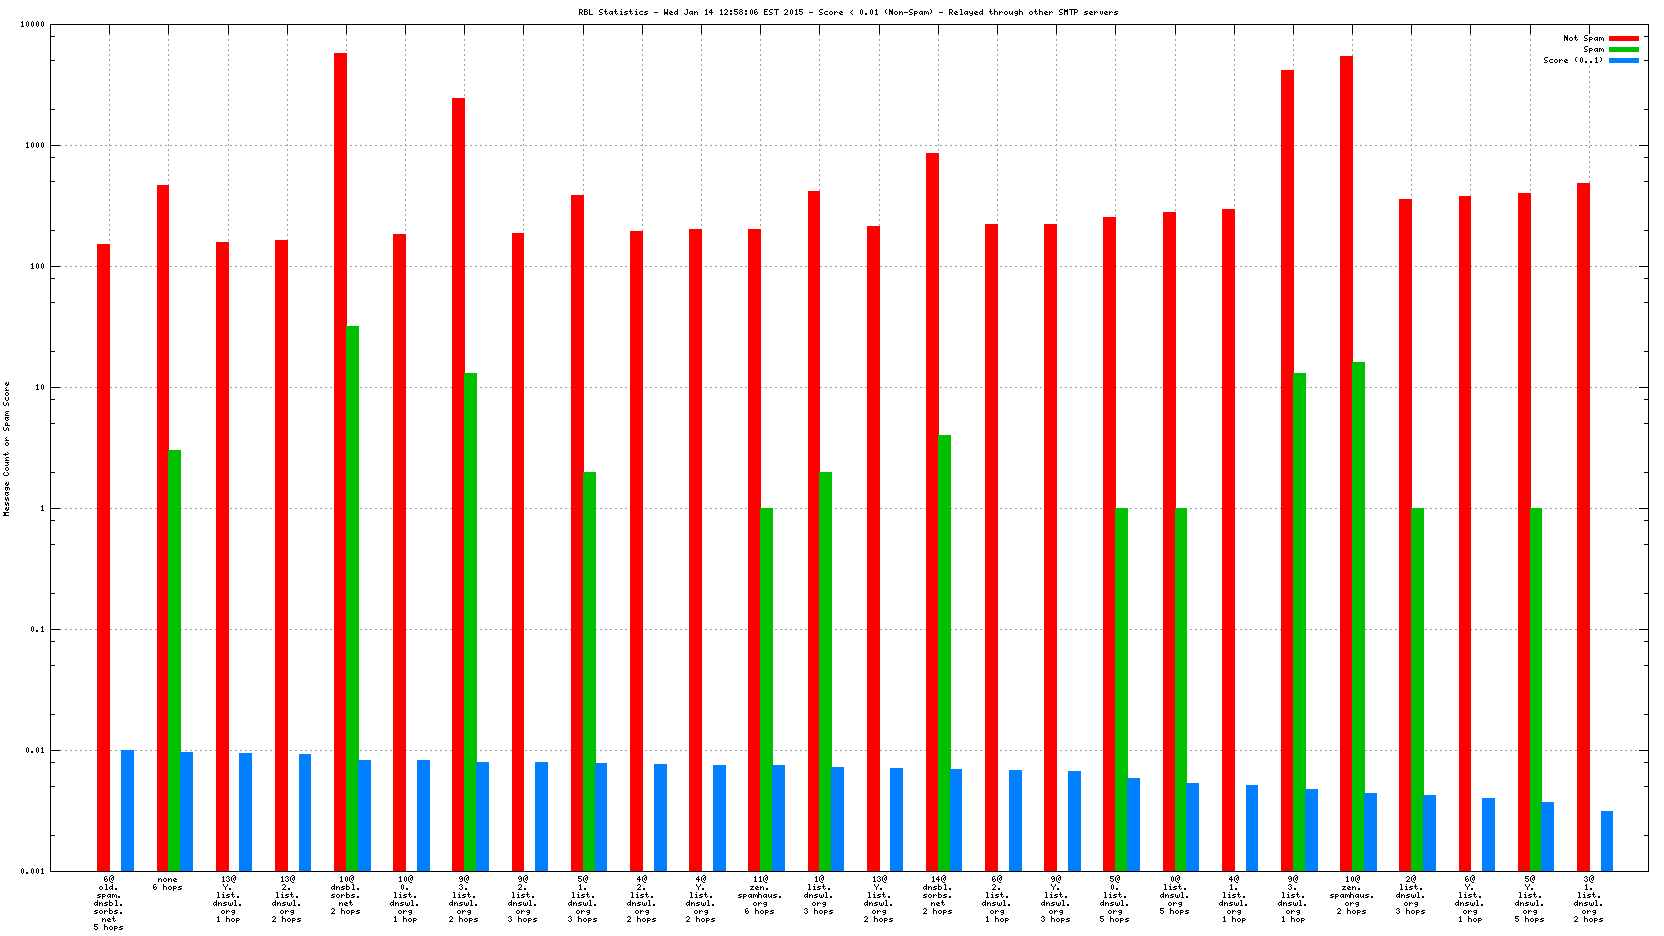Select the "Score (0..1)" legend label

pyautogui.click(x=1573, y=61)
